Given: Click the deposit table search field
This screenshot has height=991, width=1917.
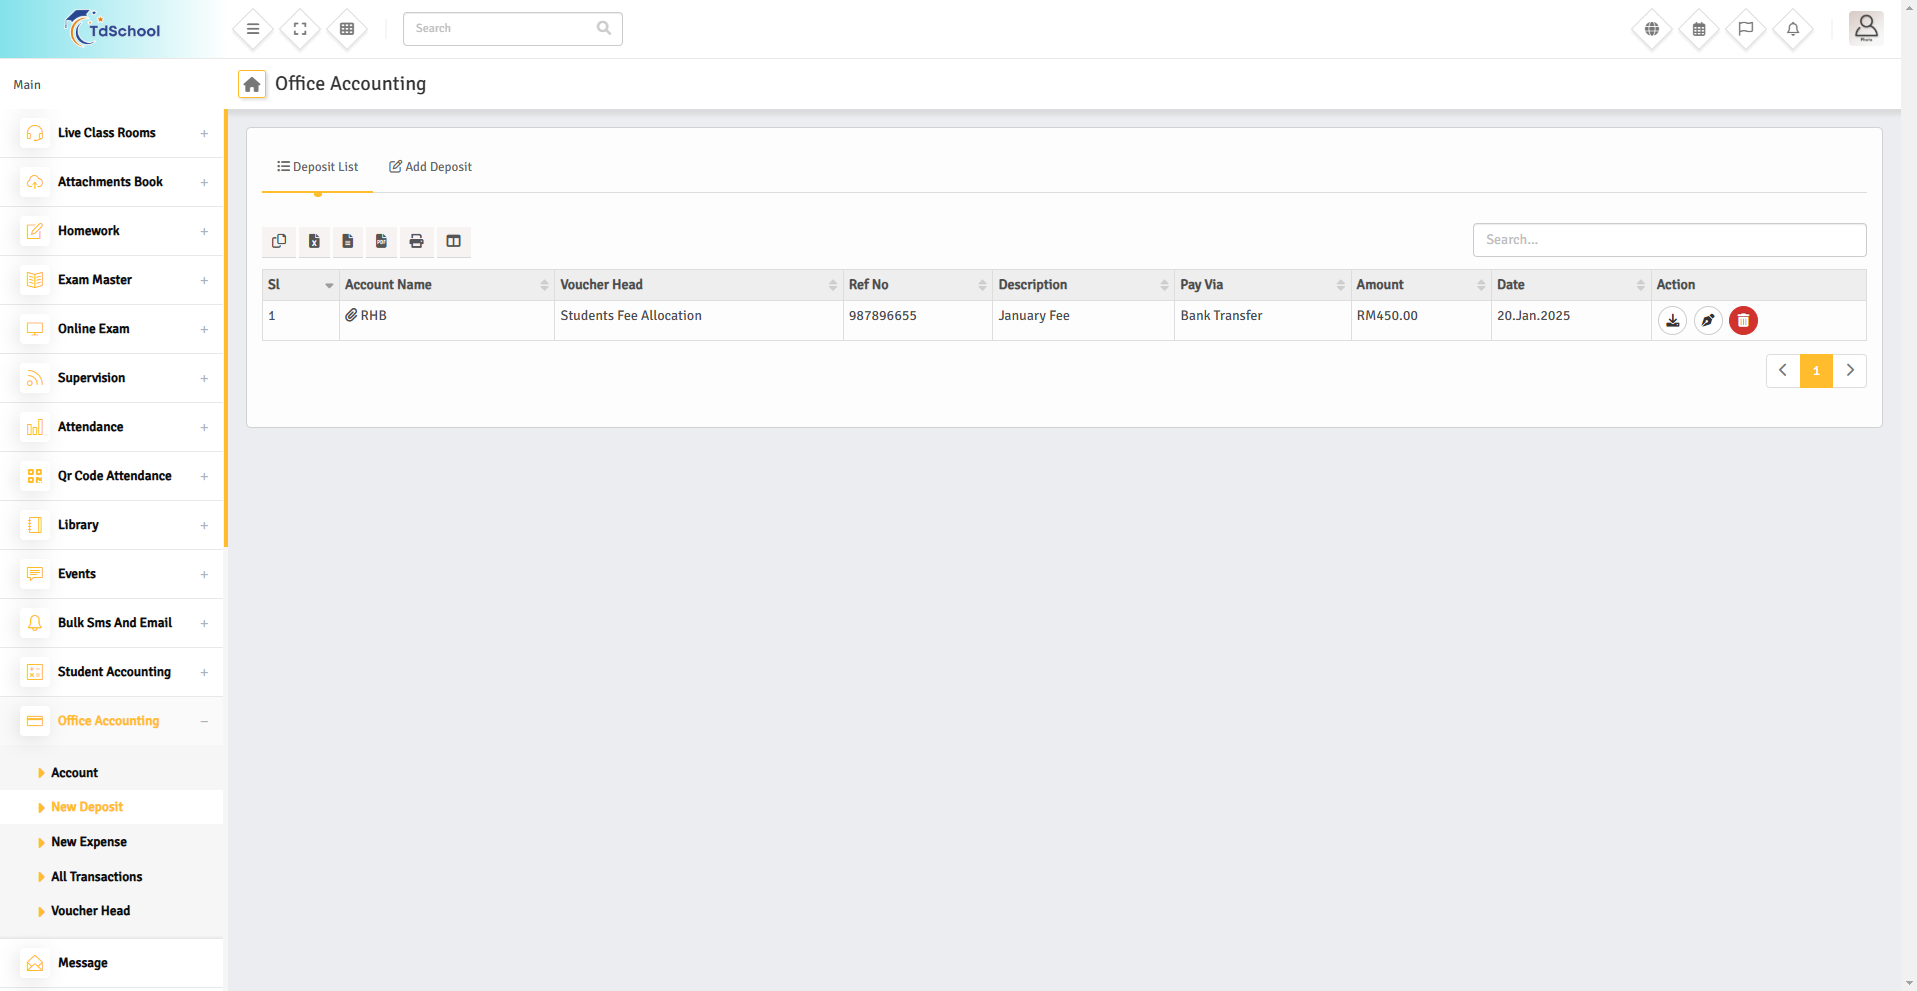Looking at the screenshot, I should pos(1668,240).
